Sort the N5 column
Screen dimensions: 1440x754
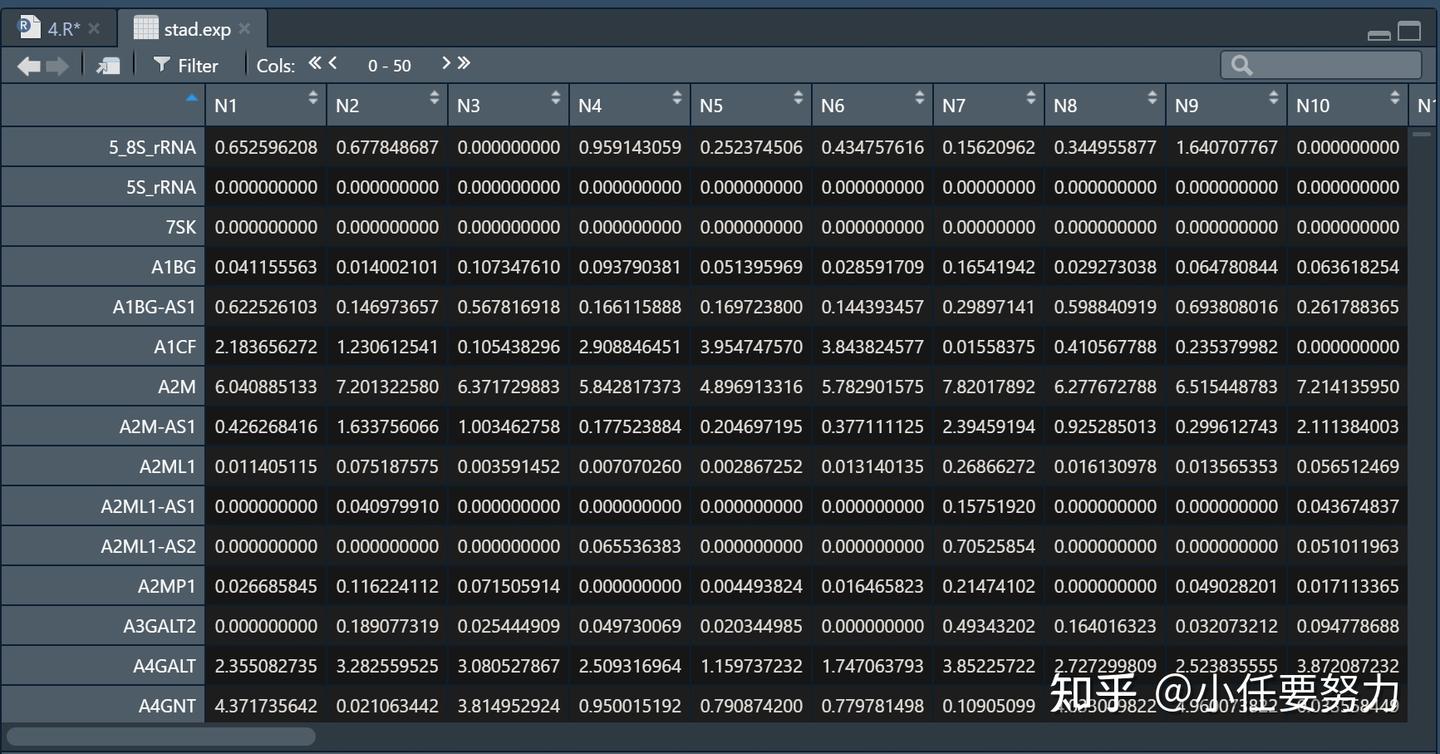(x=796, y=99)
